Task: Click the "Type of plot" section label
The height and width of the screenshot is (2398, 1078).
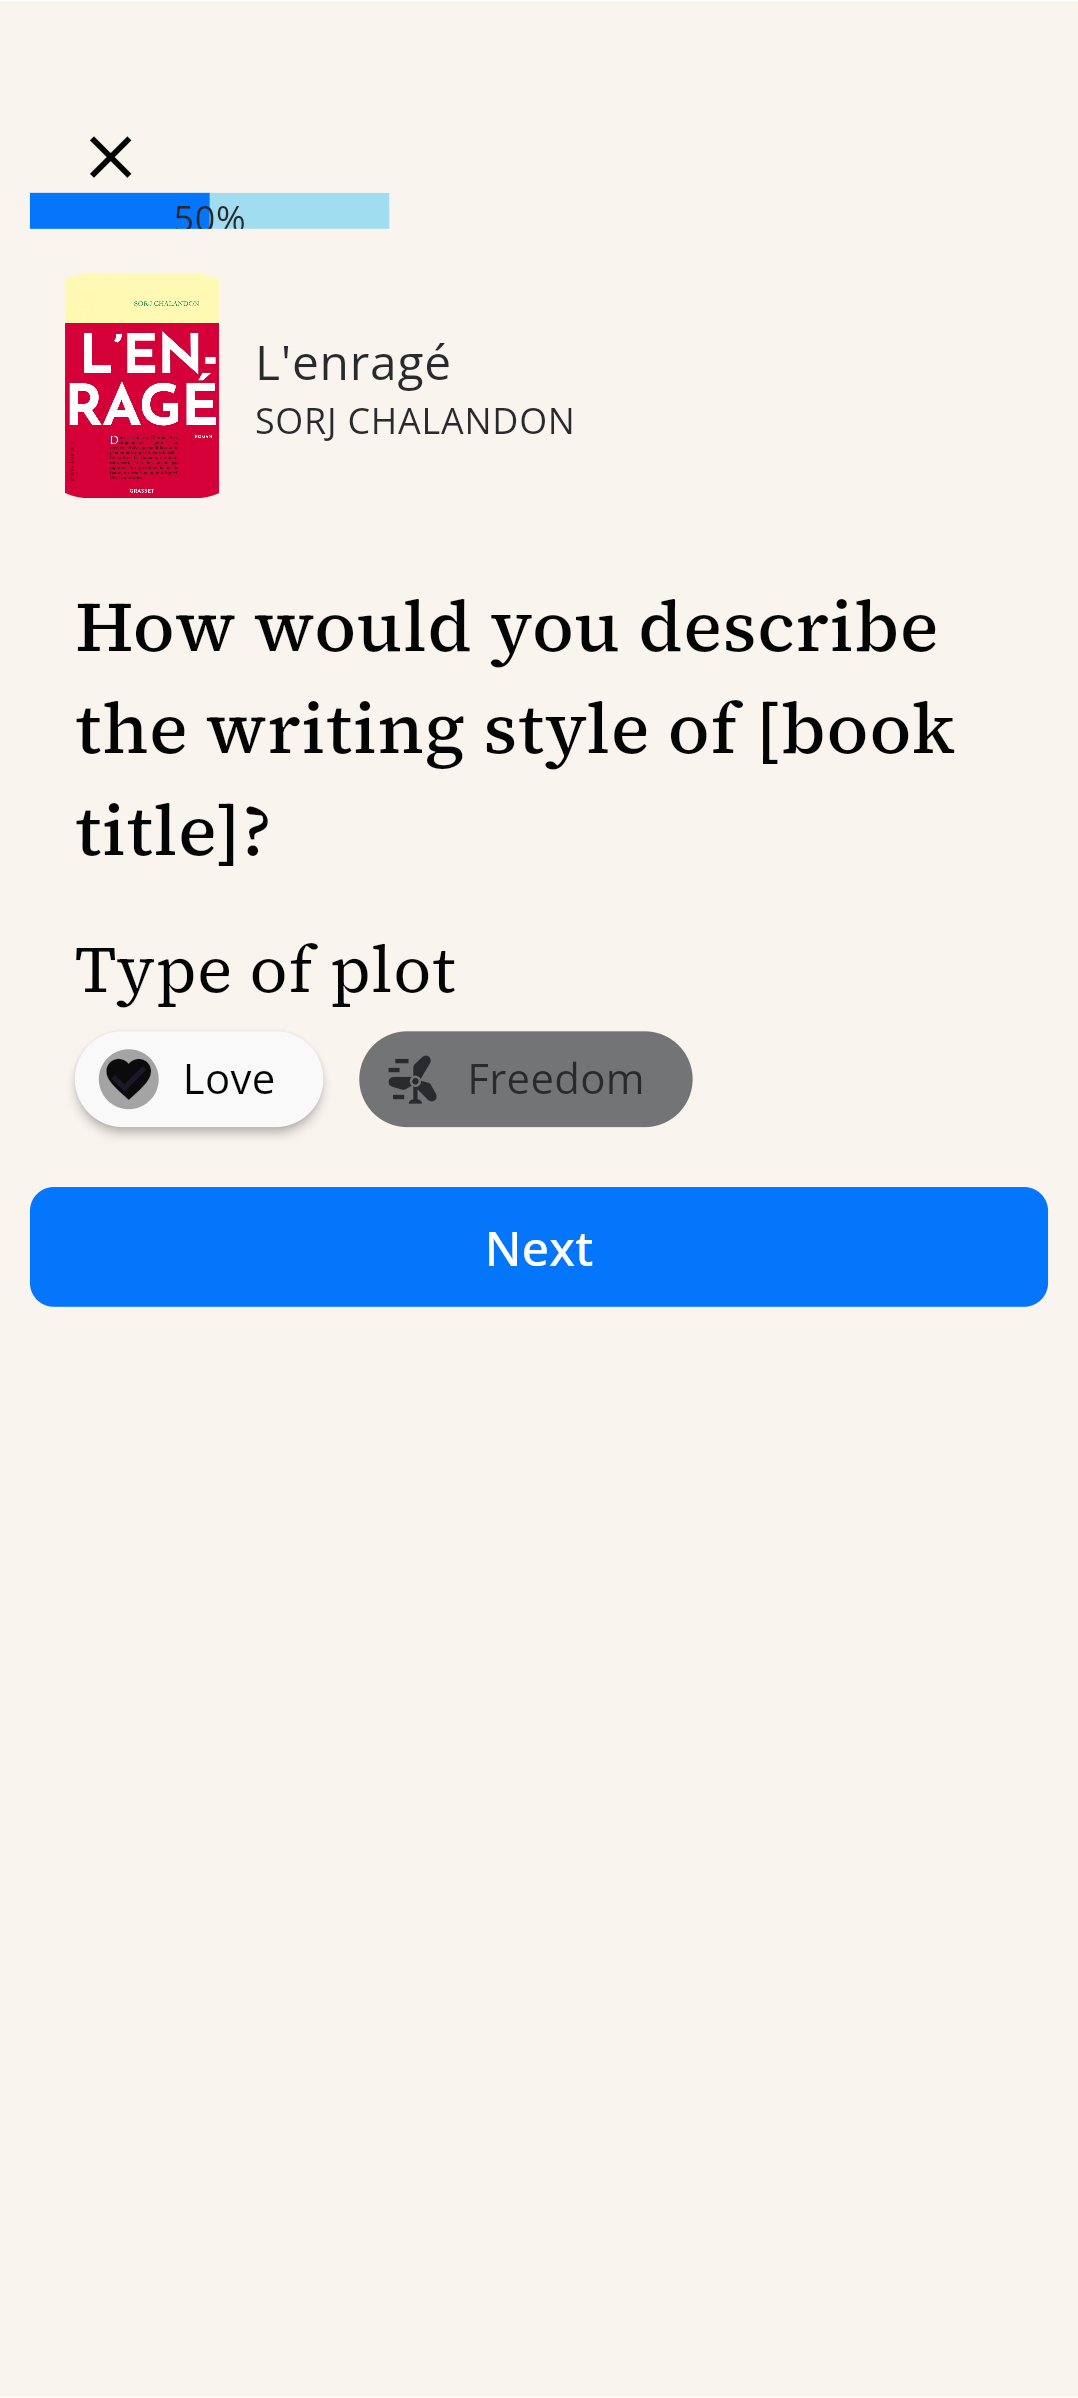Action: [266, 970]
